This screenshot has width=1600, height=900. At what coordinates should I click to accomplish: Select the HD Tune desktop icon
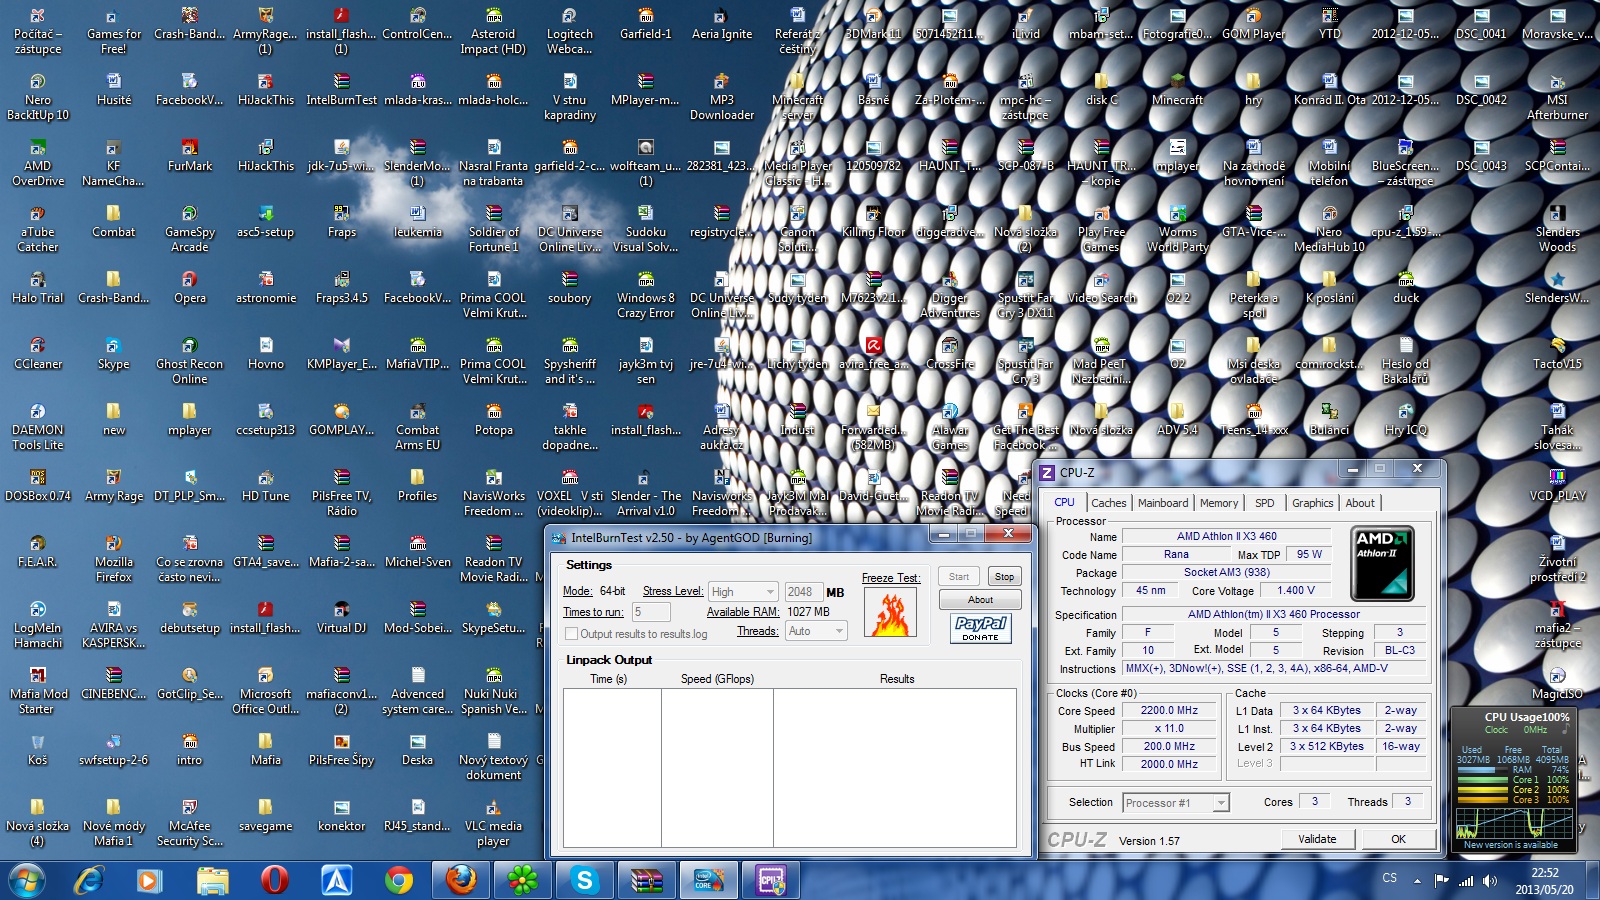point(266,486)
